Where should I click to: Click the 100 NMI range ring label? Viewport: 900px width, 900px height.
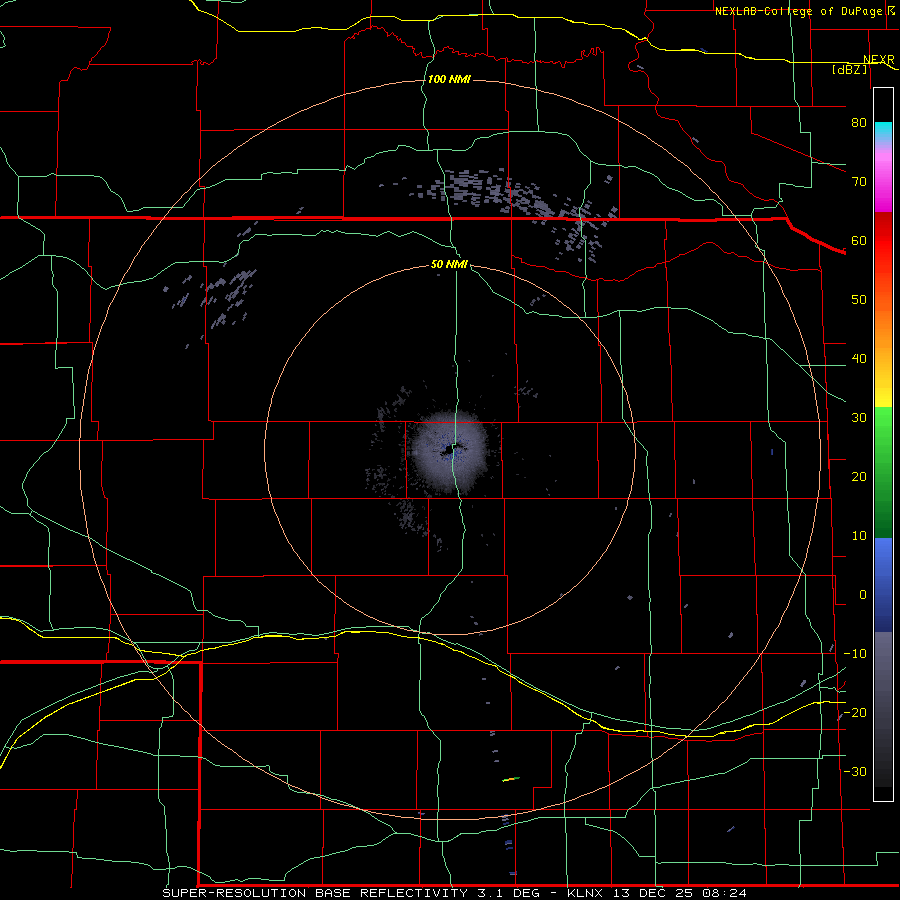point(449,79)
